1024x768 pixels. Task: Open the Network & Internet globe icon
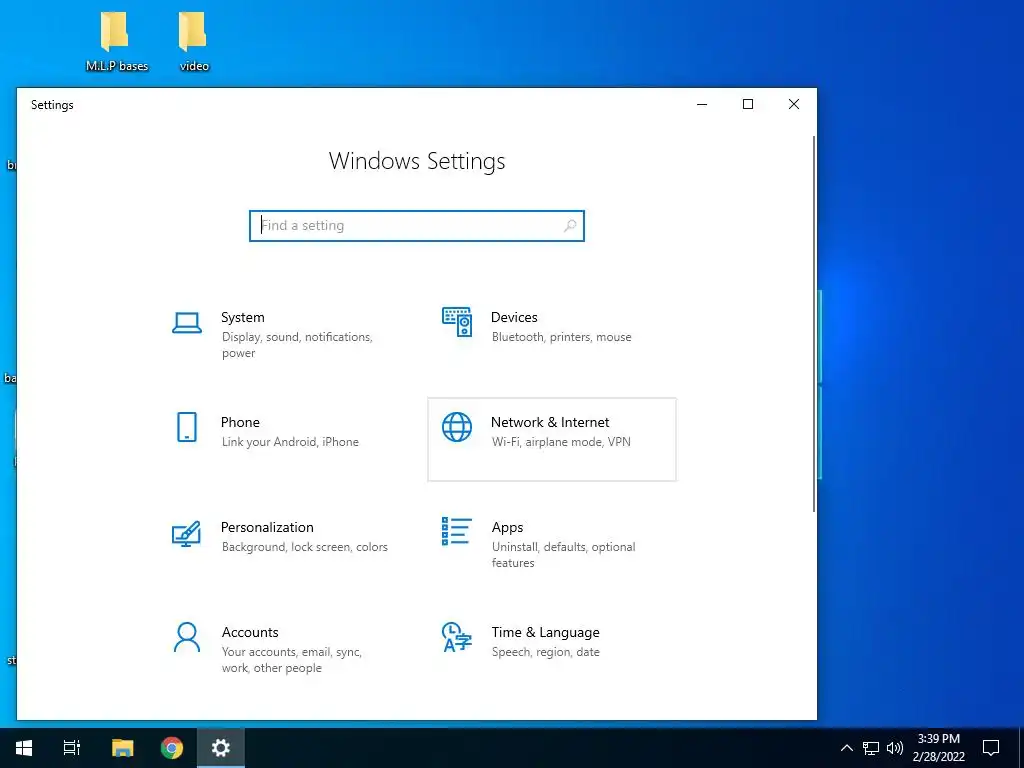(456, 427)
